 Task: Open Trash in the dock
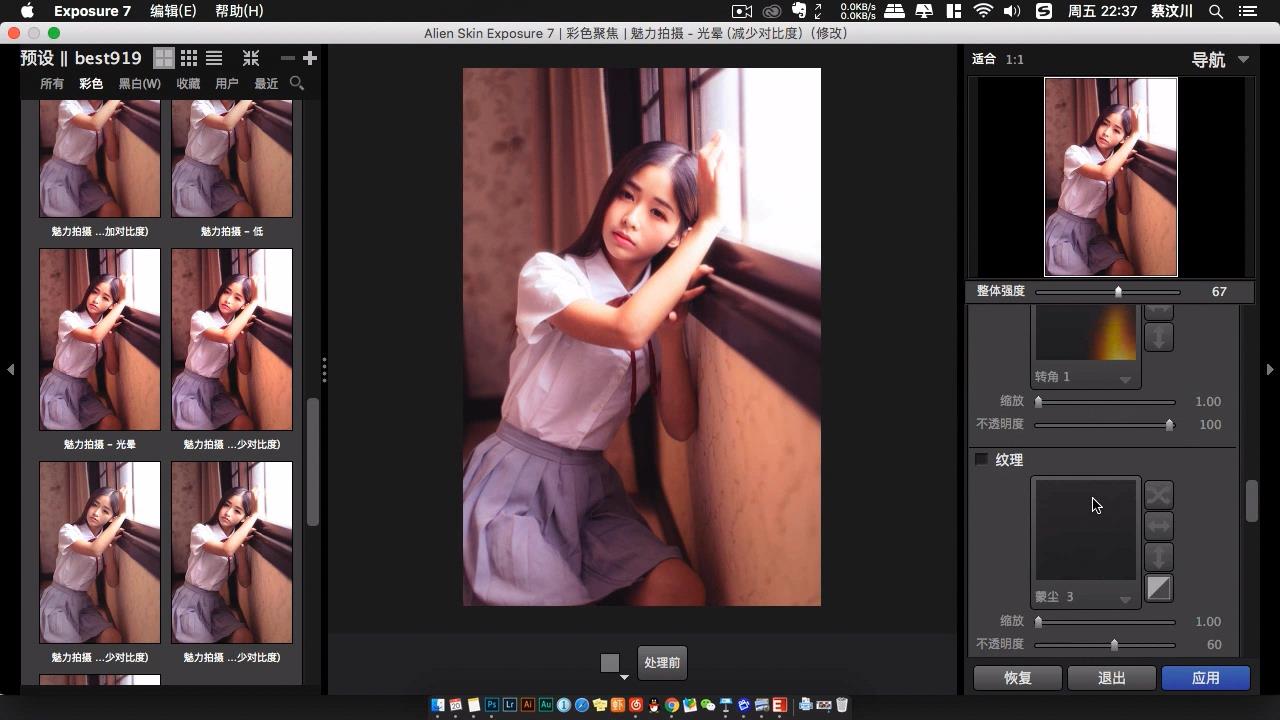(x=842, y=705)
